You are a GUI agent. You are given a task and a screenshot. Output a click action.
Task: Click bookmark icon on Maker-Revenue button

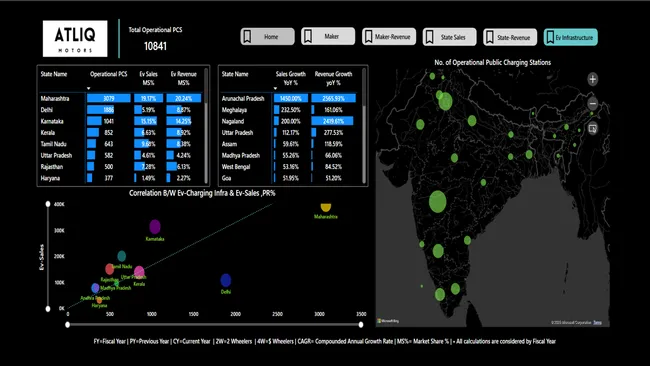pos(368,36)
